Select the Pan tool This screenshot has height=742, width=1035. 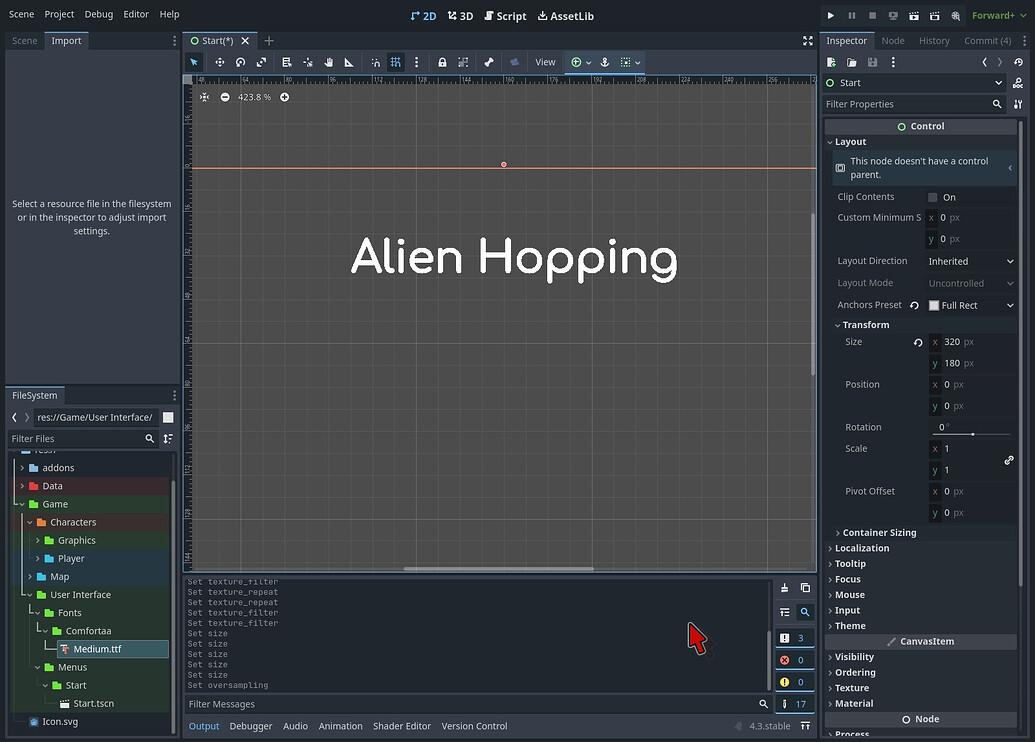point(327,62)
